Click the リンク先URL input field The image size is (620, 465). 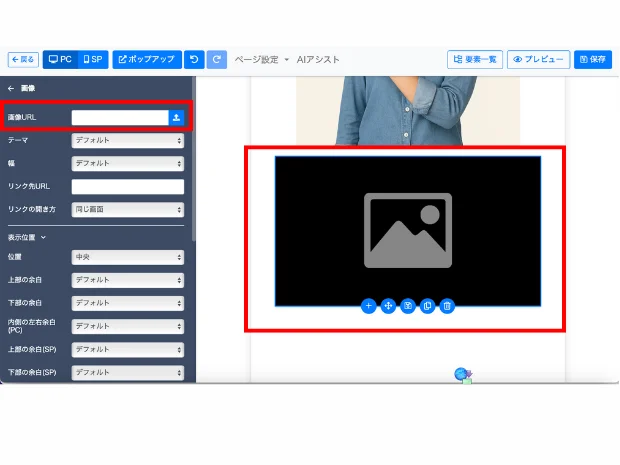[128, 186]
